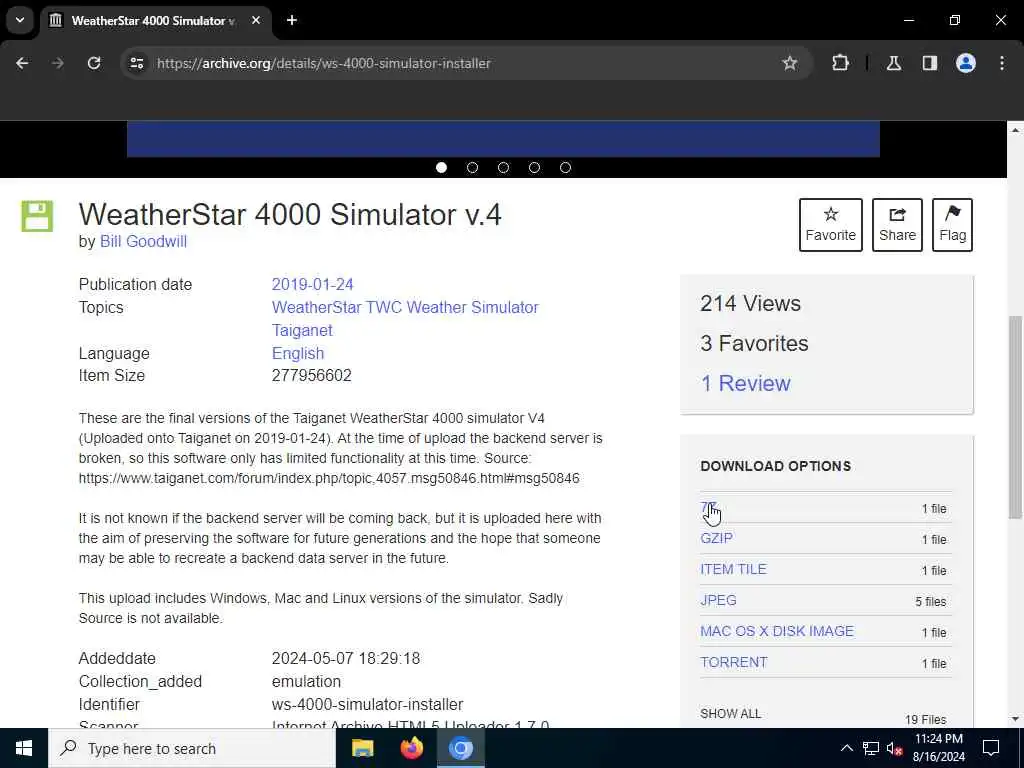Click the 3 Favorites text

(754, 343)
